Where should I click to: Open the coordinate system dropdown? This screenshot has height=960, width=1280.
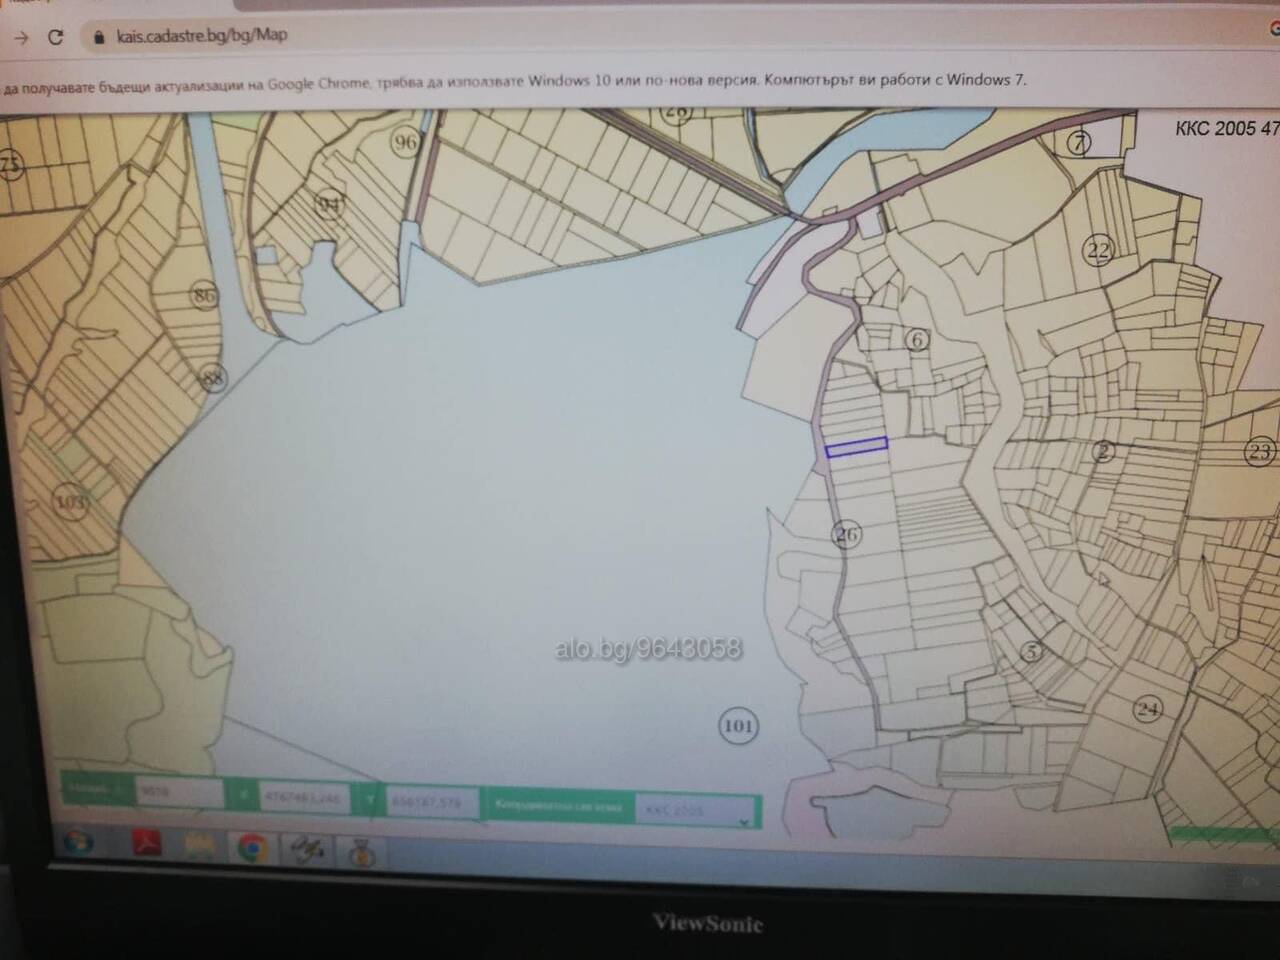pos(697,810)
